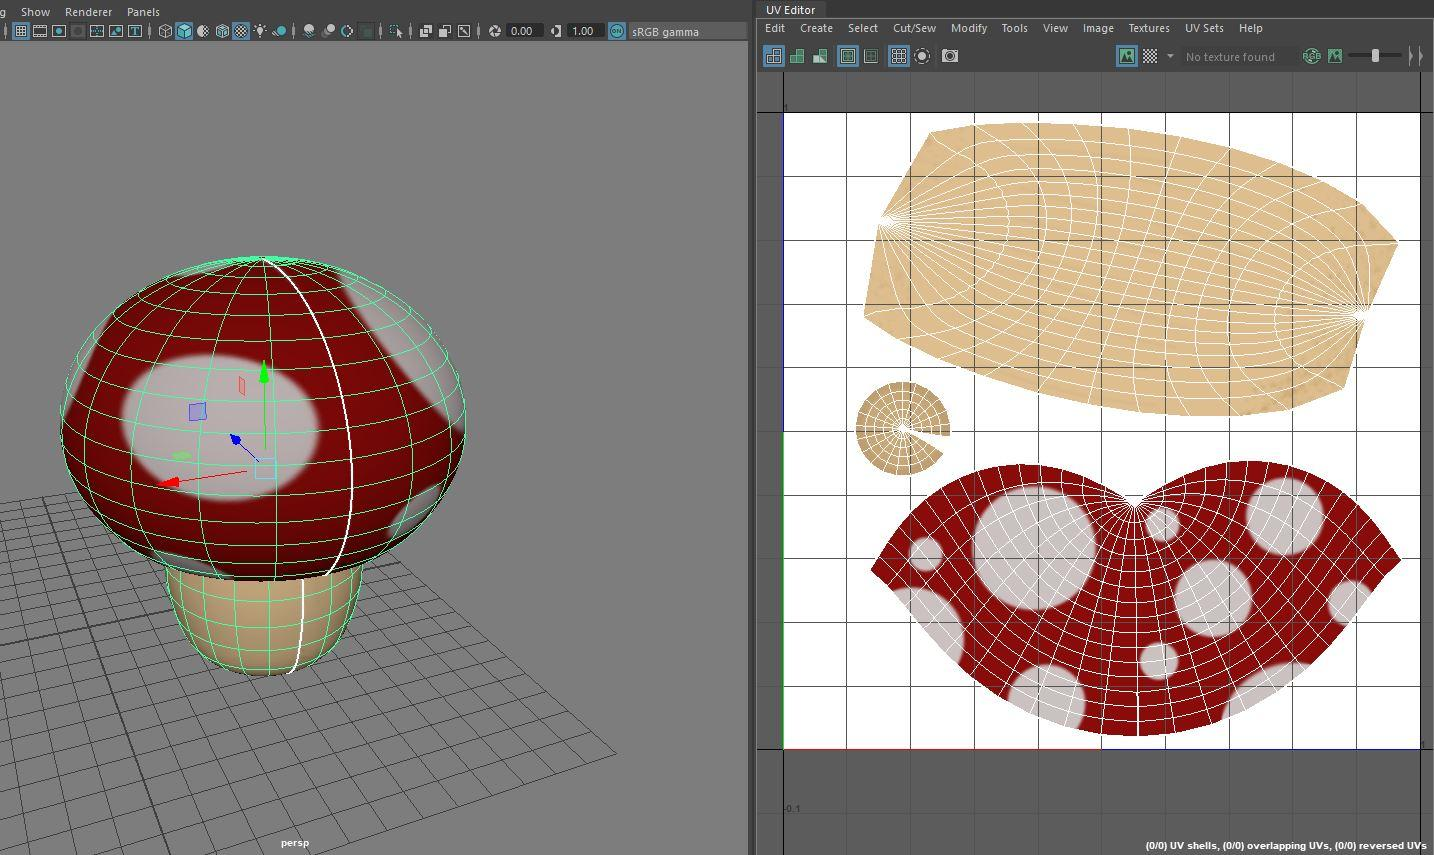Toggle the texture image display button
Screen dimensions: 1434x855
pyautogui.click(x=1126, y=56)
